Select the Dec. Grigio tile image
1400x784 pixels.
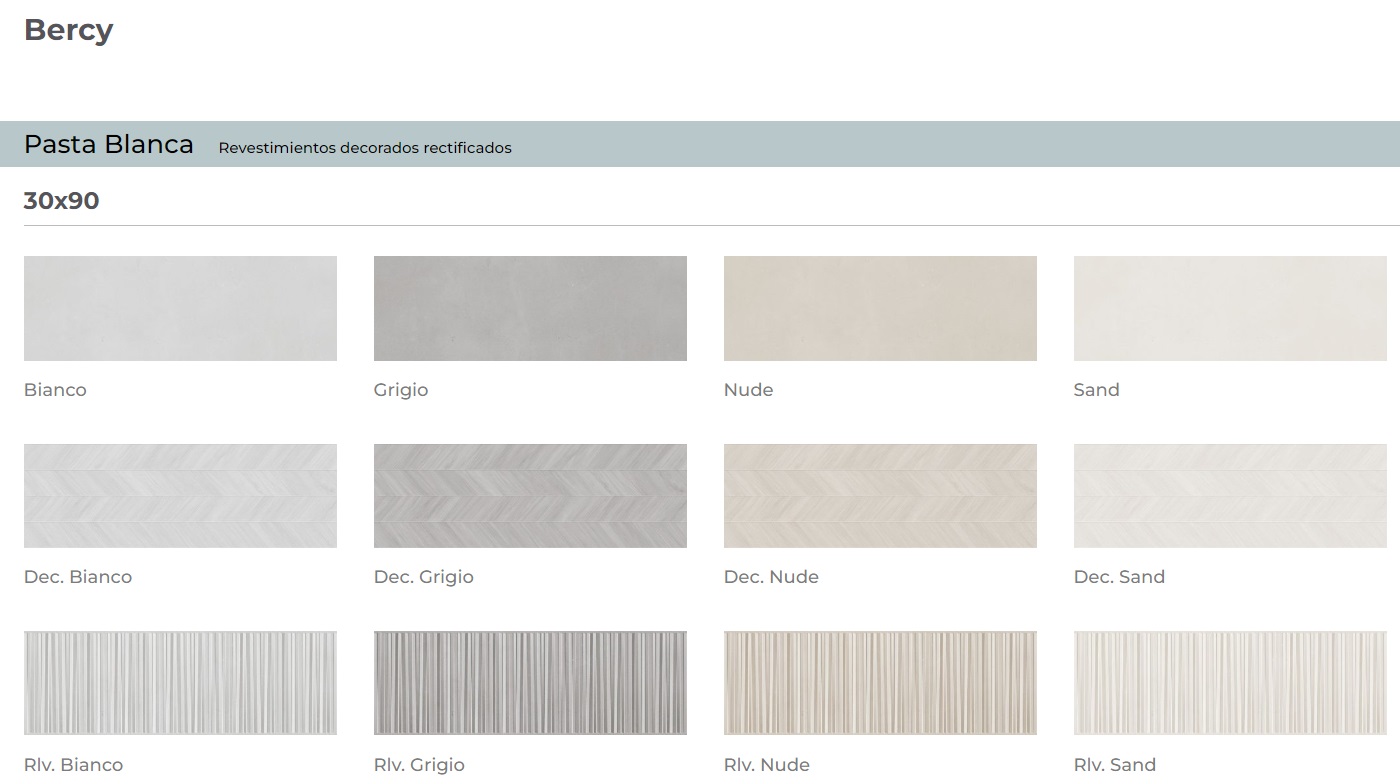point(530,496)
